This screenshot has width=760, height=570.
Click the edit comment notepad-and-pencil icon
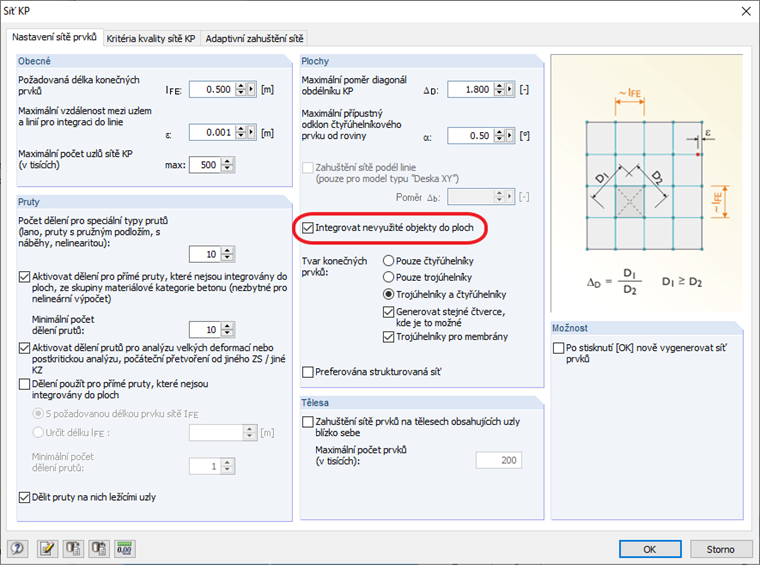click(x=48, y=548)
